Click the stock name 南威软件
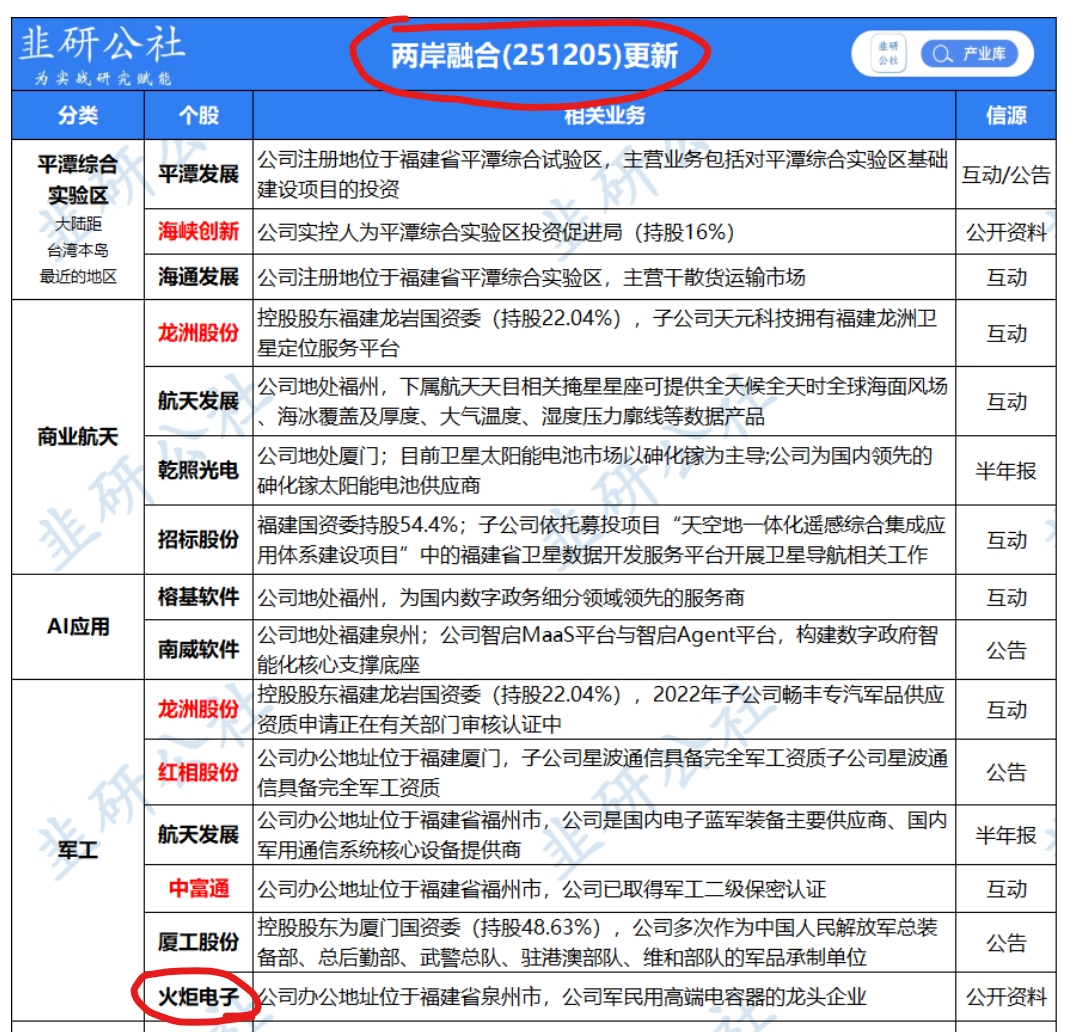This screenshot has height=1032, width=1090. [x=199, y=649]
